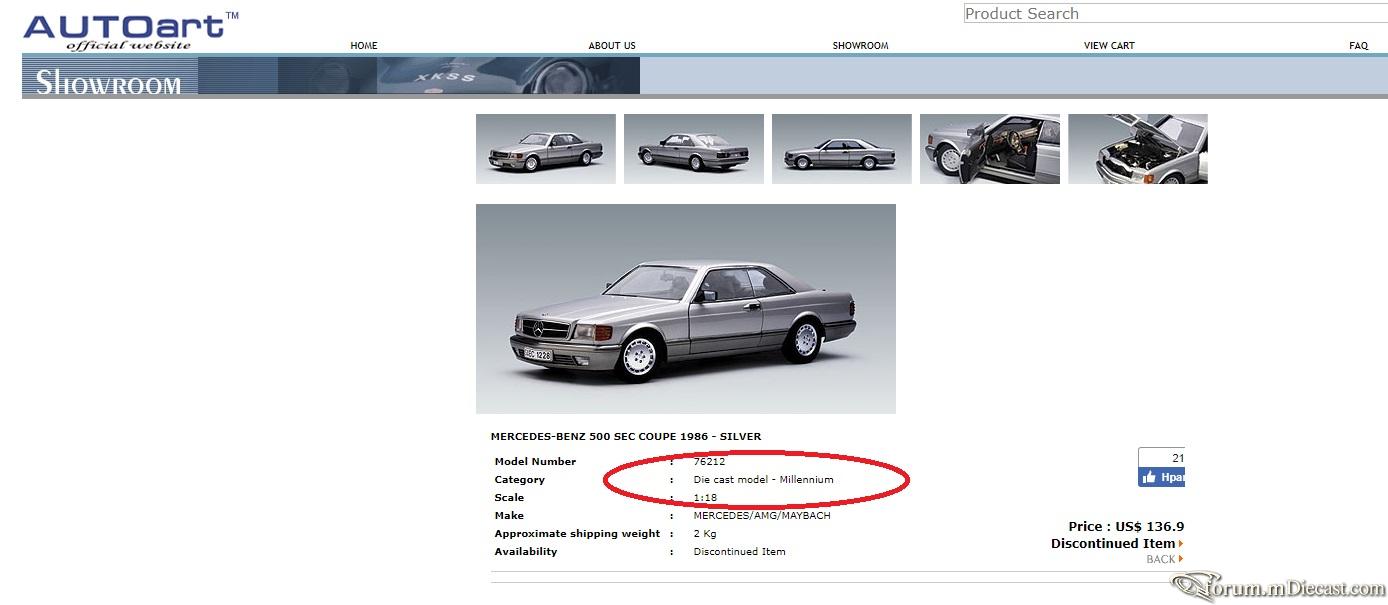Screen dimensions: 1388x605
Task: Select the 'Approximate shipping weight' label
Action: (x=577, y=534)
